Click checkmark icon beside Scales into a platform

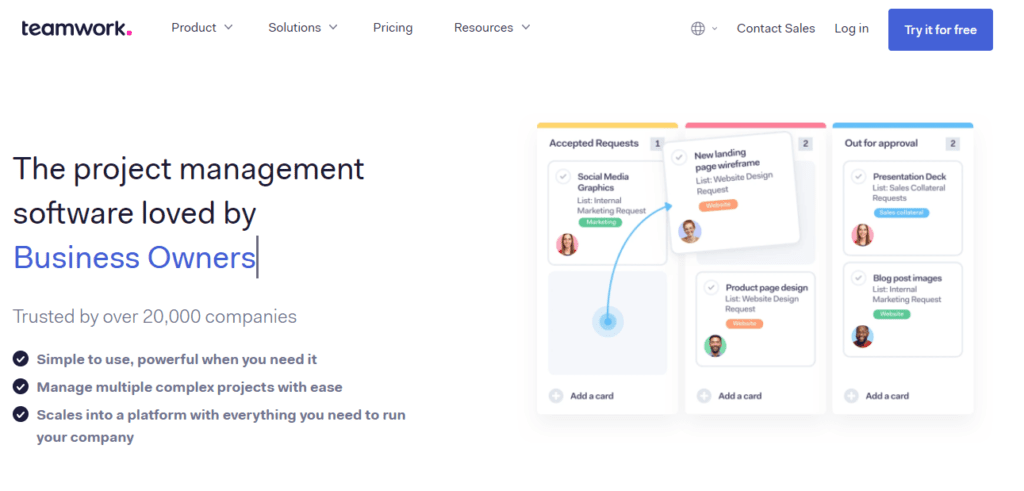[x=21, y=415]
